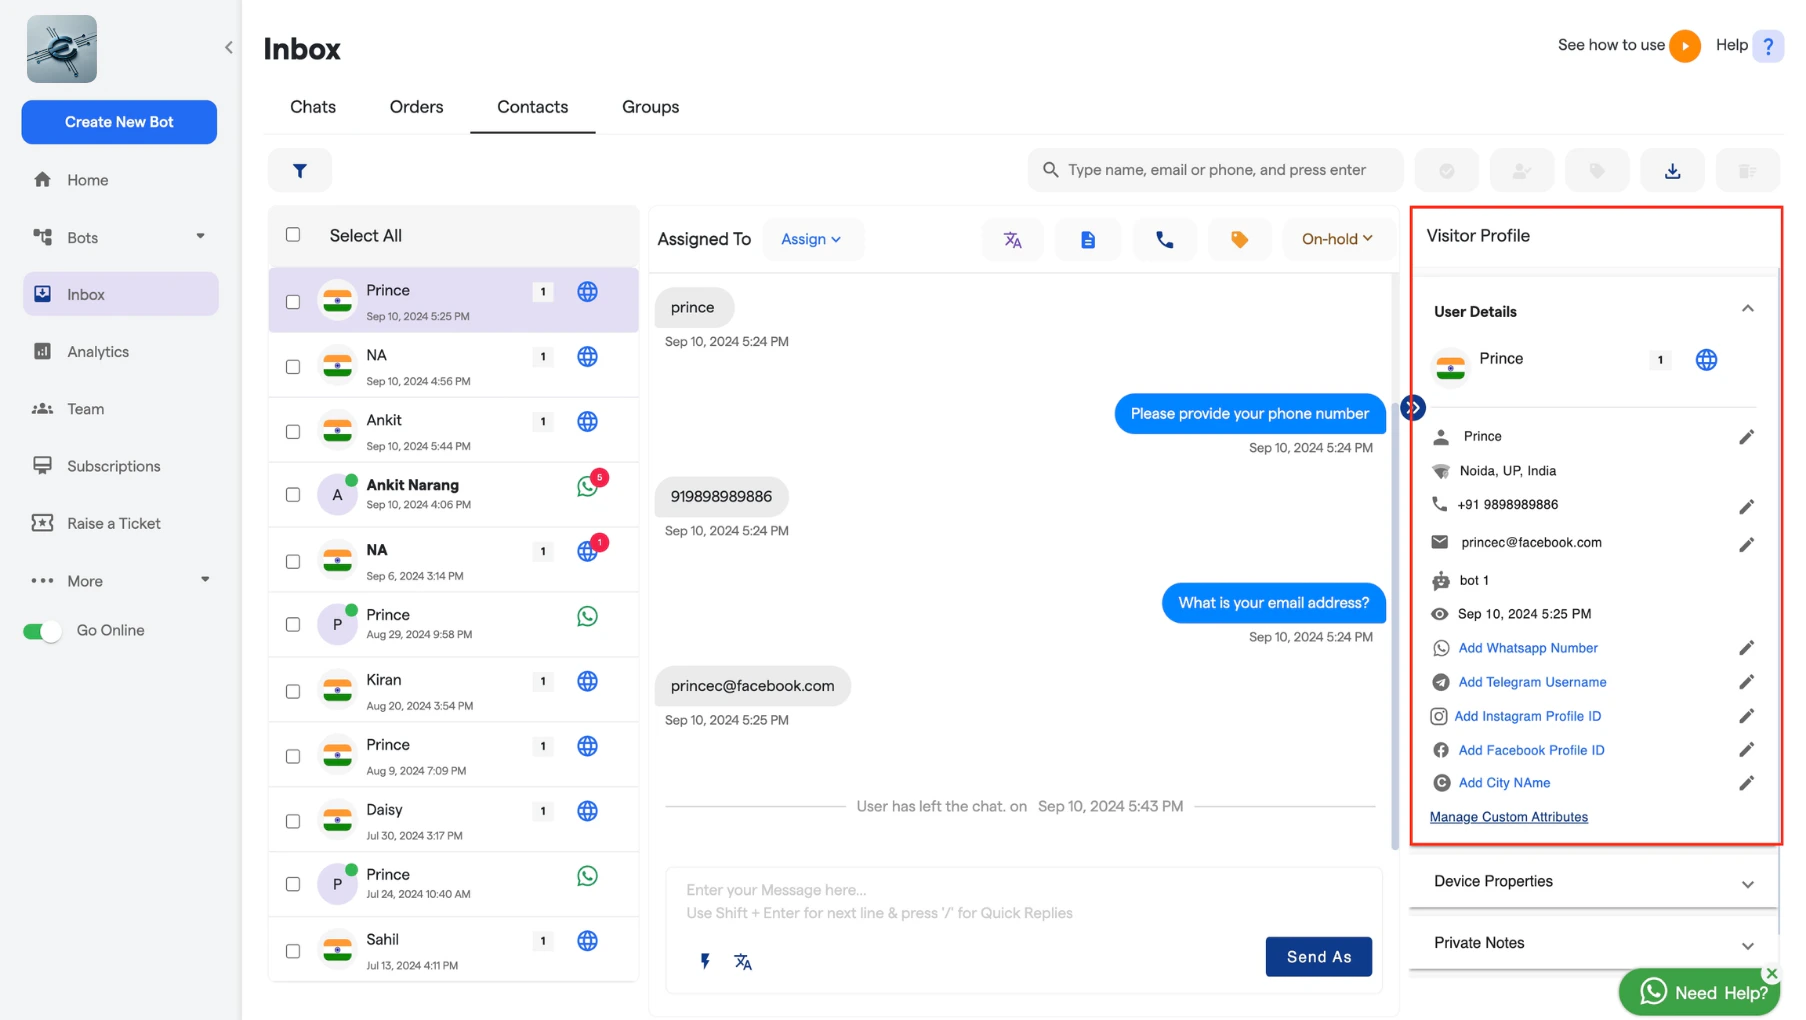Open the Assign dropdown
The width and height of the screenshot is (1806, 1020).
(x=811, y=240)
